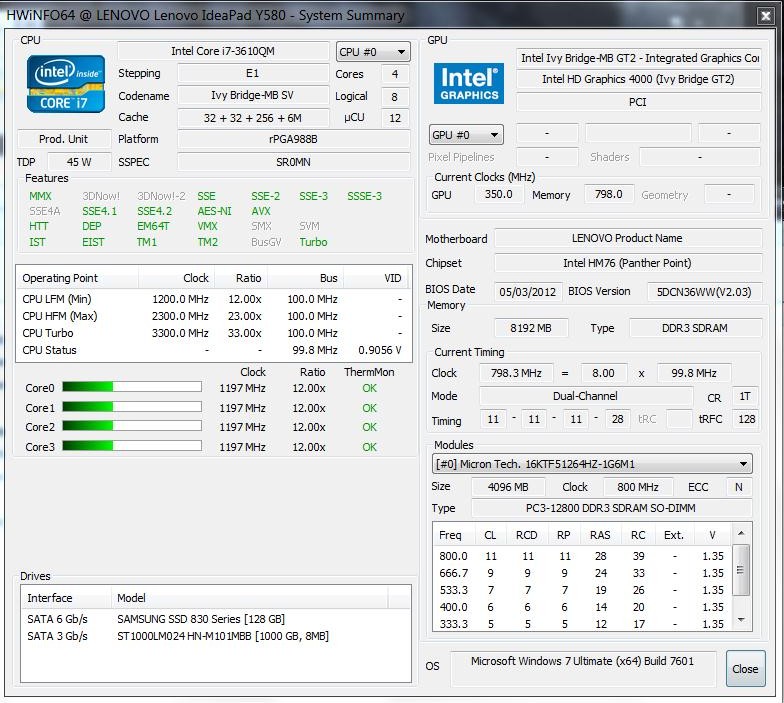Click the timing table scroll down arrow

coord(742,620)
